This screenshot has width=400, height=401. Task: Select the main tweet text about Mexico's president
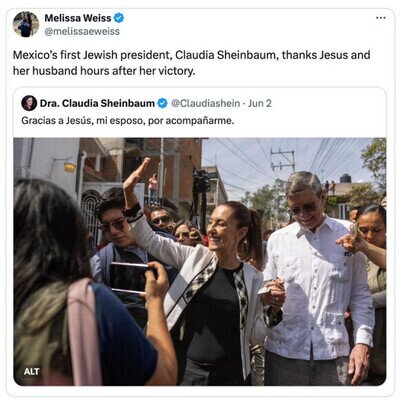pos(192,63)
